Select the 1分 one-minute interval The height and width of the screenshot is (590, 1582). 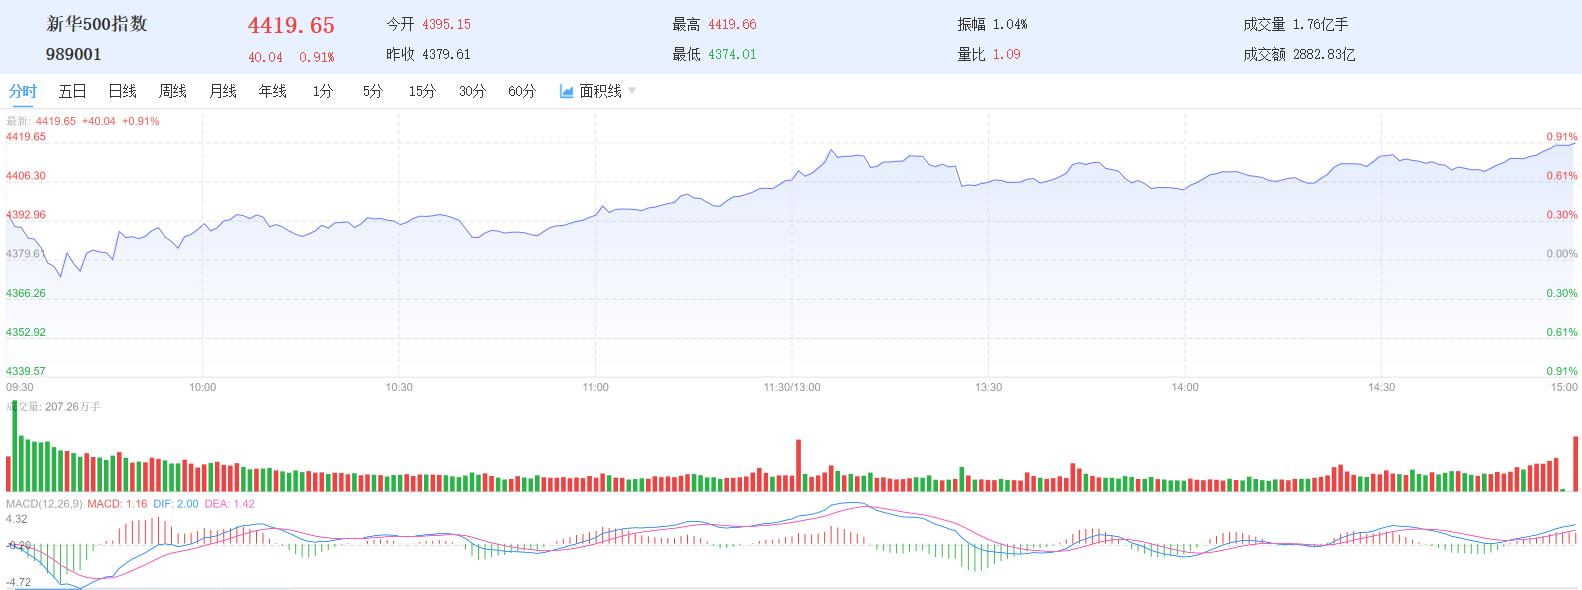pyautogui.click(x=322, y=91)
